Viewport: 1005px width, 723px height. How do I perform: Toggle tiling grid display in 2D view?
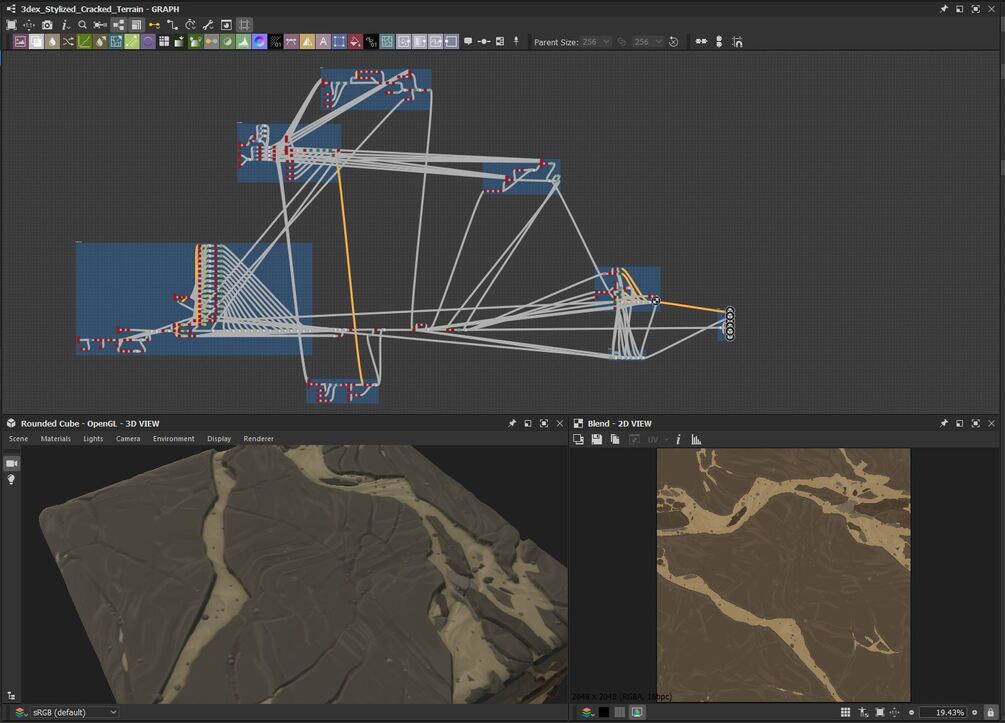point(845,712)
